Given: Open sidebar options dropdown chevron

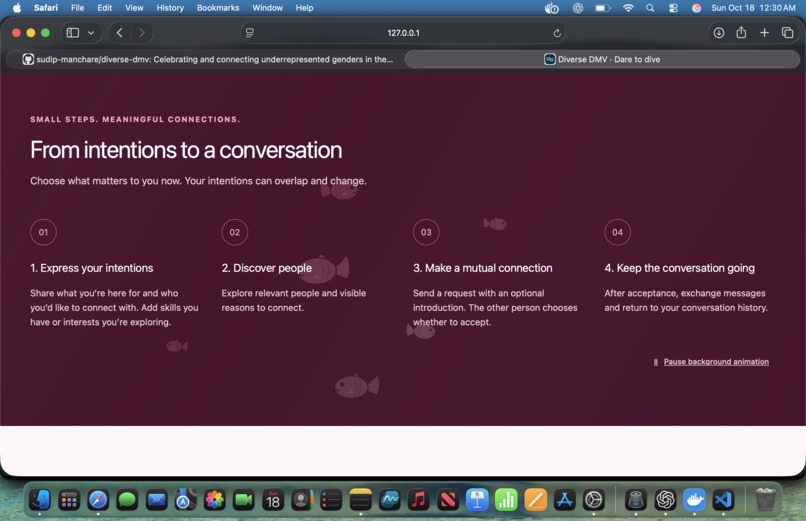Looking at the screenshot, I should click(x=91, y=33).
